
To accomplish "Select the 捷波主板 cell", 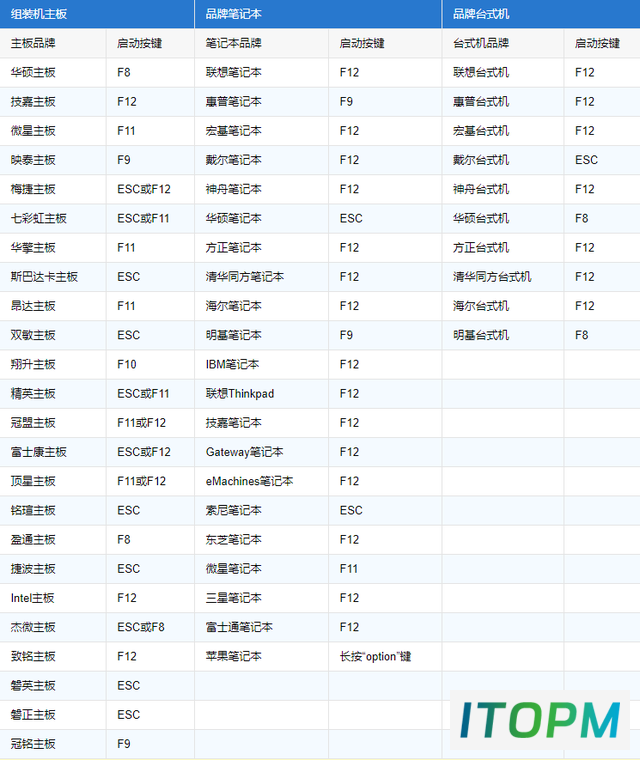I will click(x=53, y=569).
